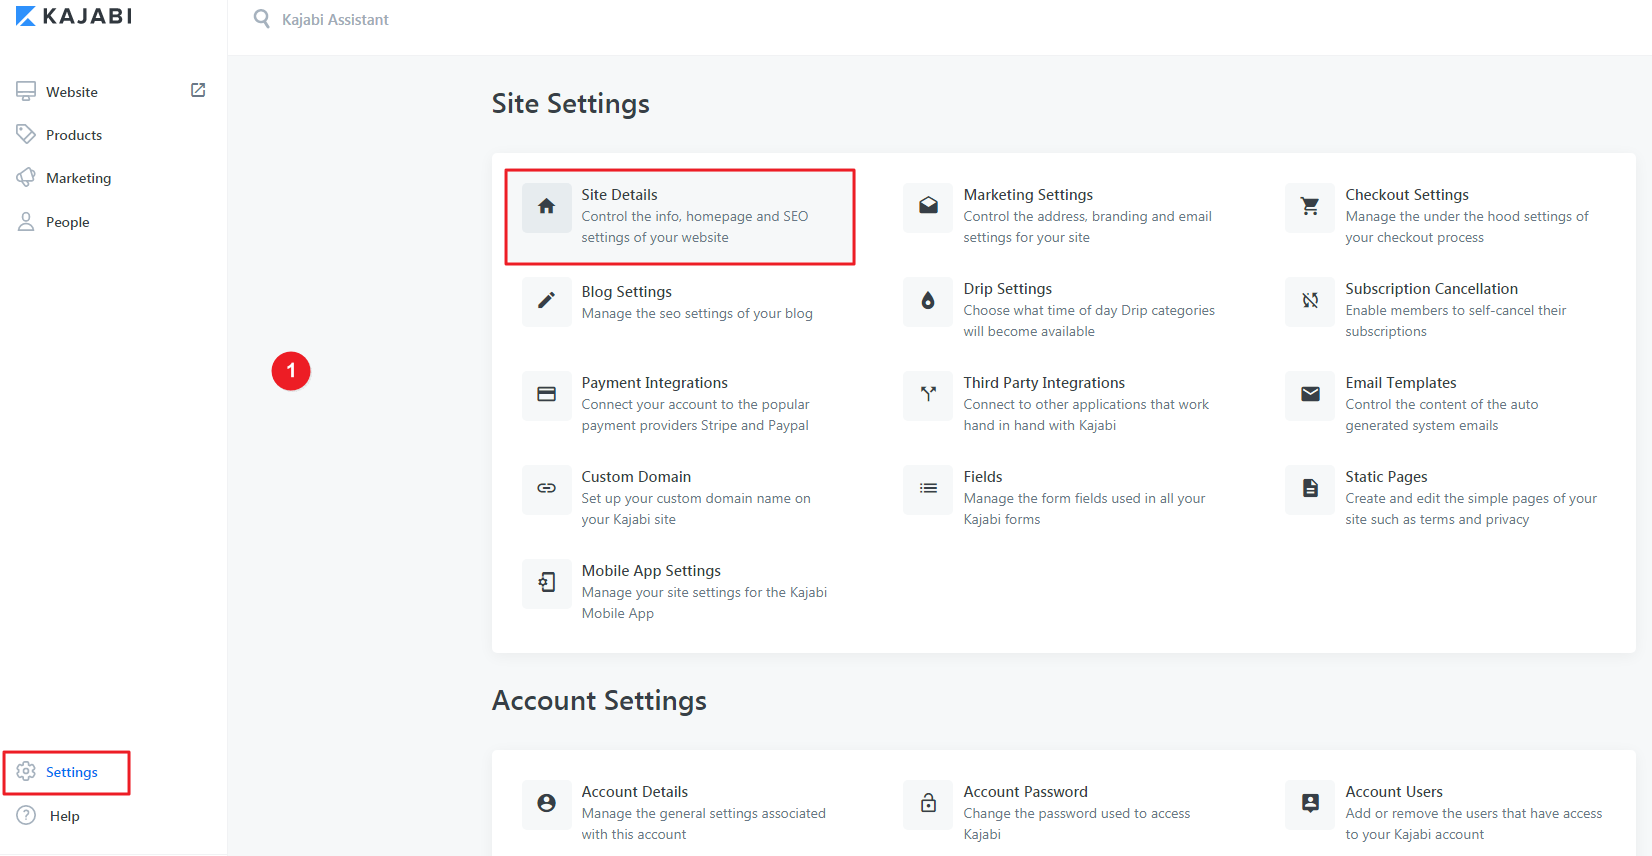The width and height of the screenshot is (1652, 856).
Task: Click the Static Pages document icon
Action: click(1311, 488)
